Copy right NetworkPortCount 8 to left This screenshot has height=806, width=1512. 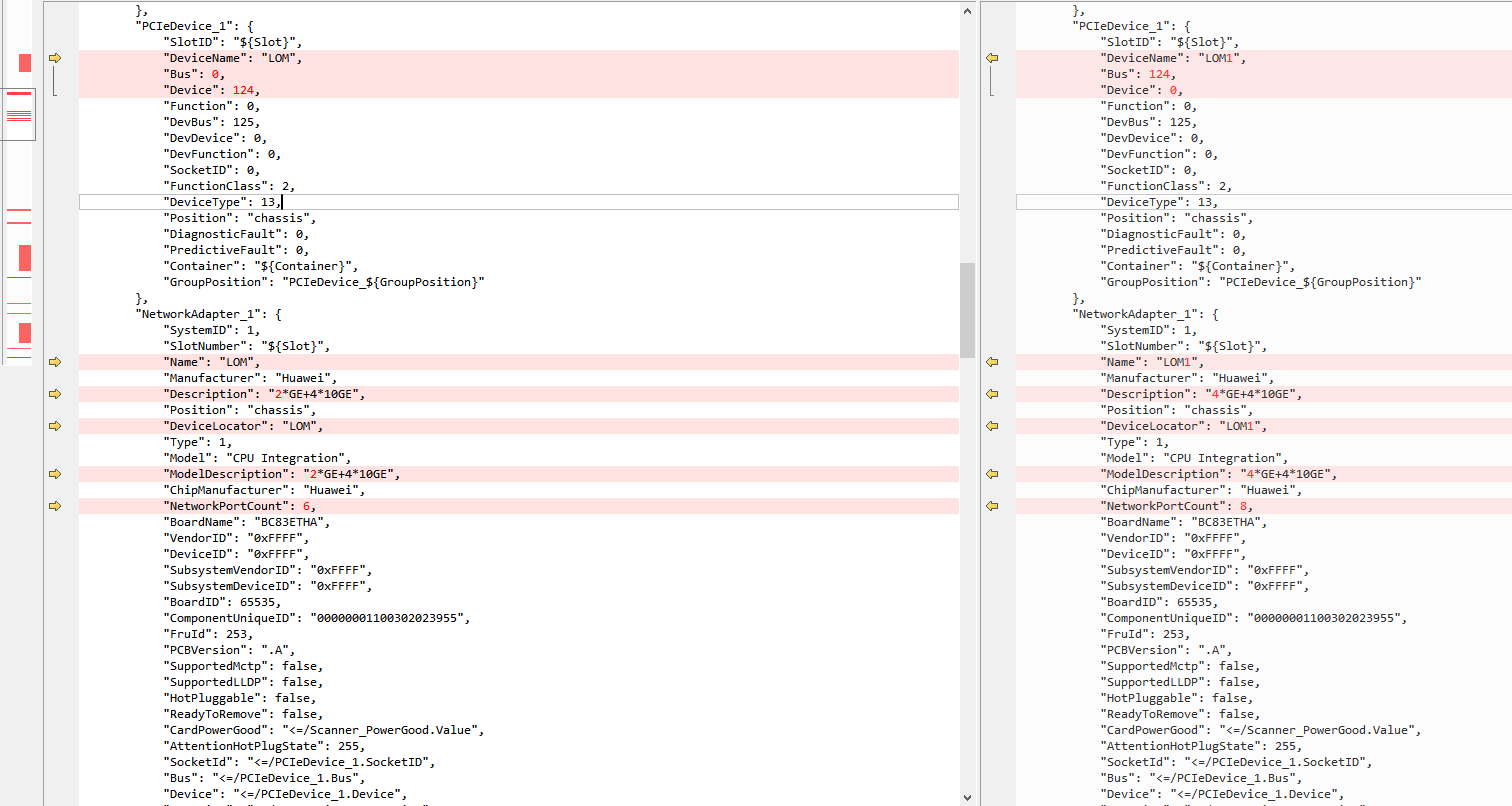993,506
